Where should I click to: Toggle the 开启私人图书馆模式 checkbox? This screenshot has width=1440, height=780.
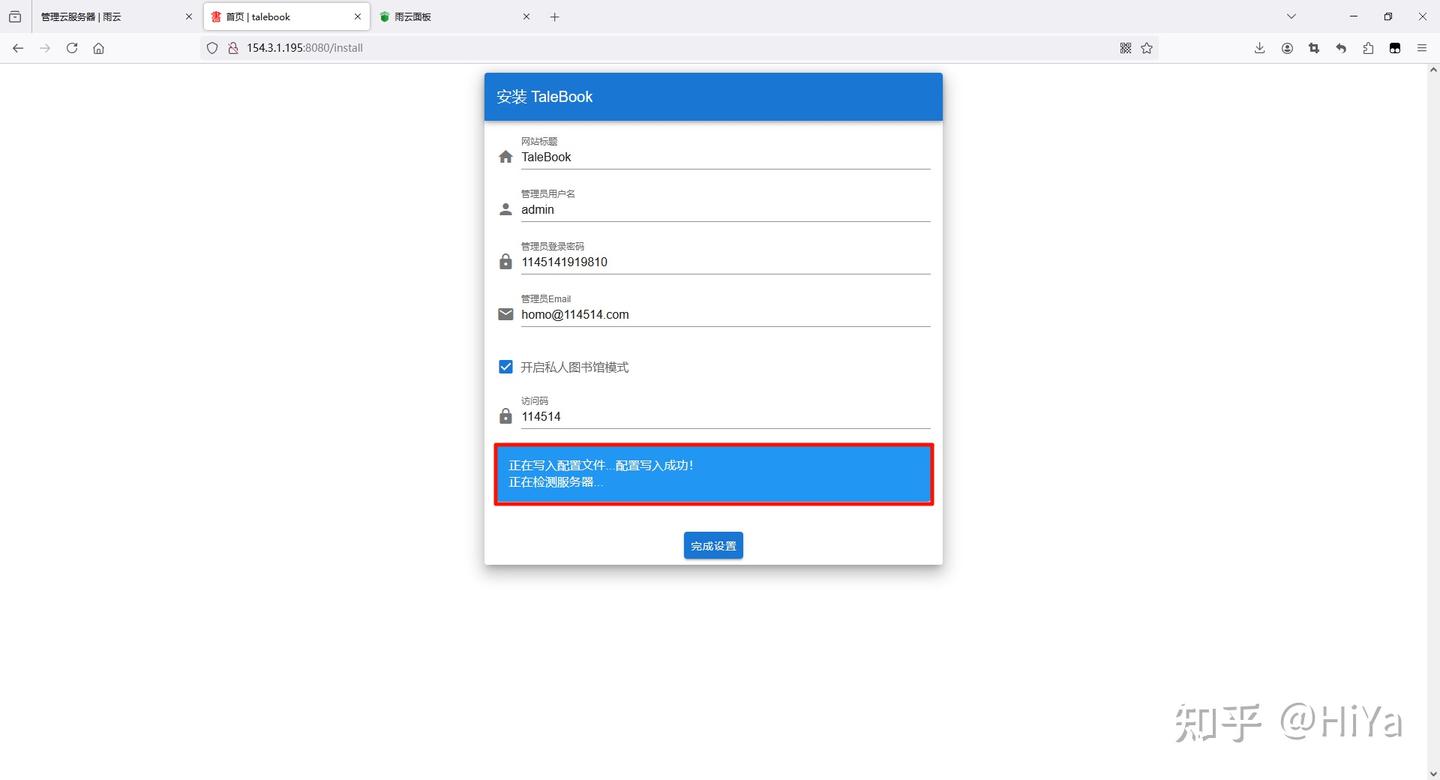coord(506,367)
